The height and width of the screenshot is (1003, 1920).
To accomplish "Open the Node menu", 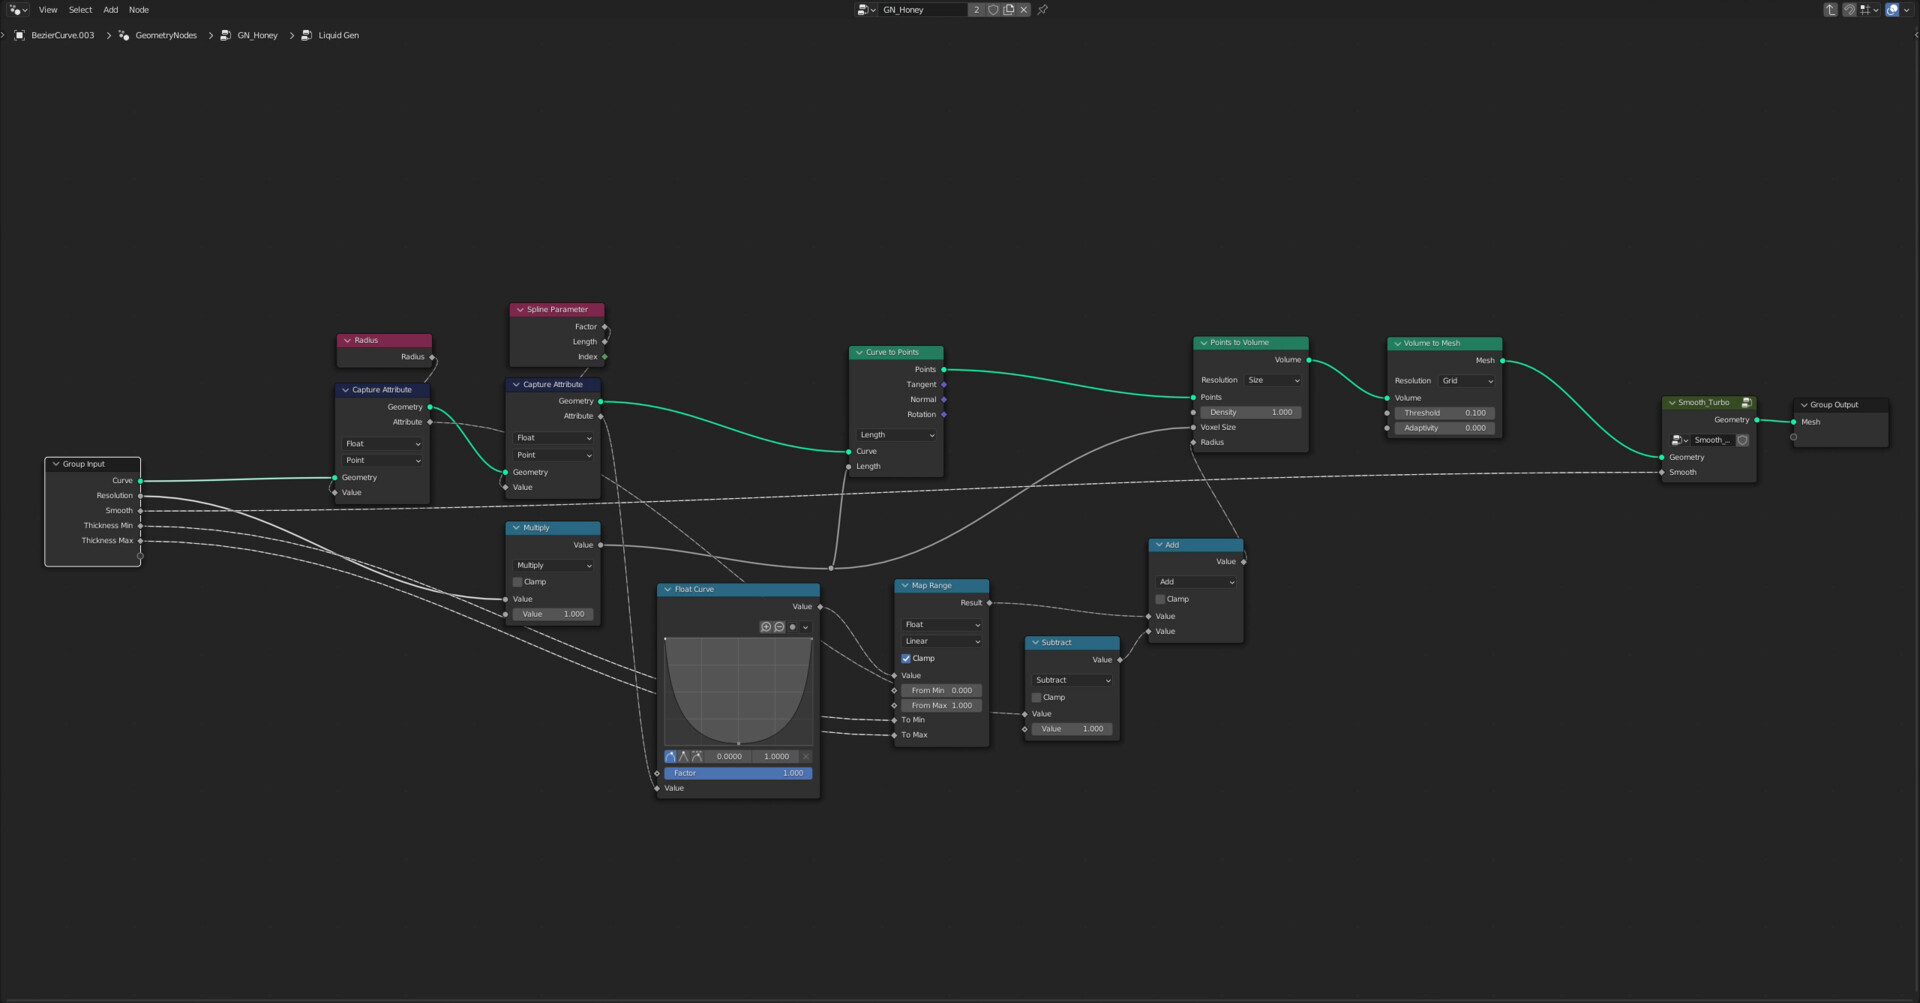I will [x=138, y=9].
